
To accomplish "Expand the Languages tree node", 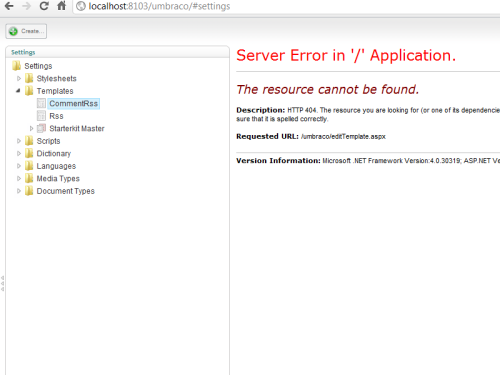I will (x=19, y=166).
